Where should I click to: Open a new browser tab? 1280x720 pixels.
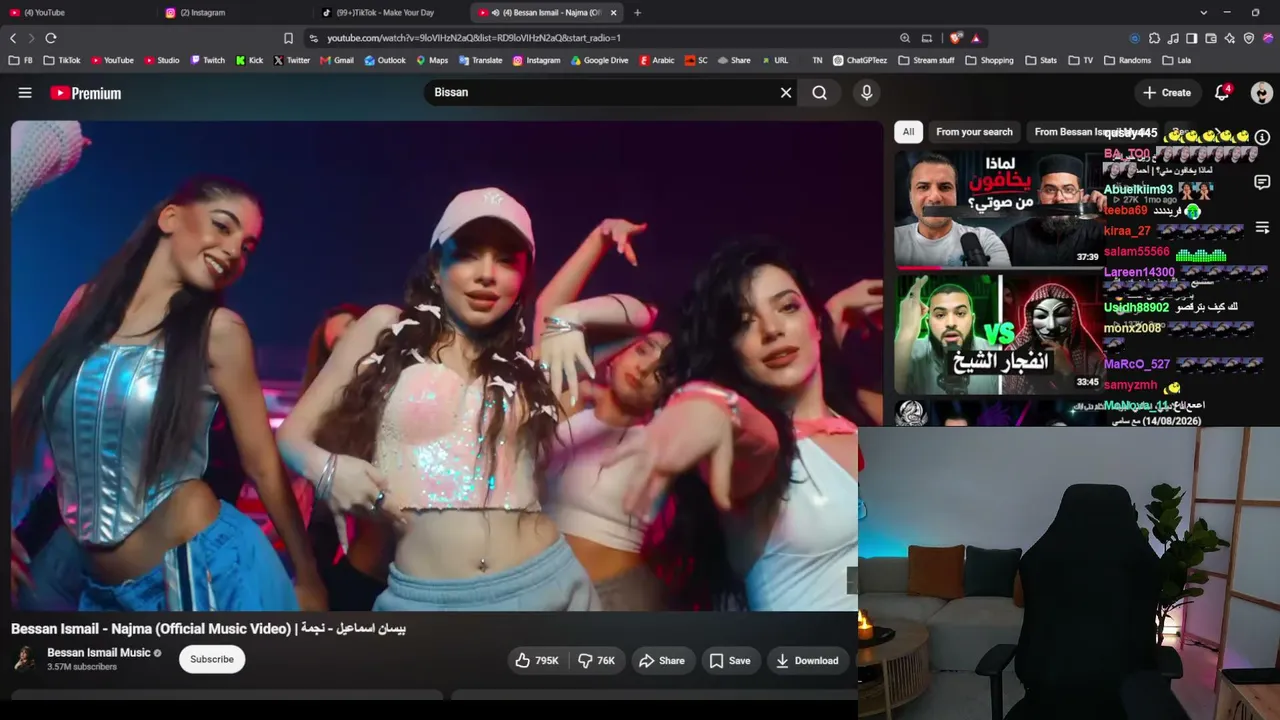click(638, 13)
